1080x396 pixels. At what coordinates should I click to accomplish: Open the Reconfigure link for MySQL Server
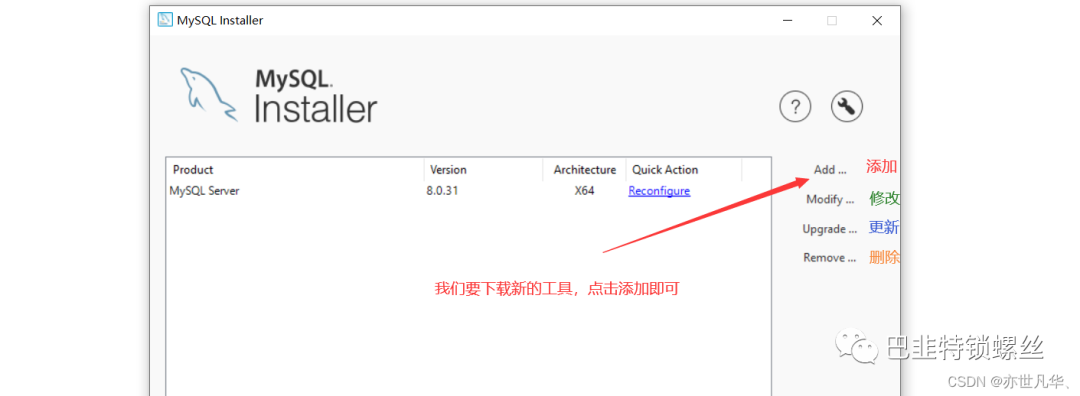[x=659, y=191]
